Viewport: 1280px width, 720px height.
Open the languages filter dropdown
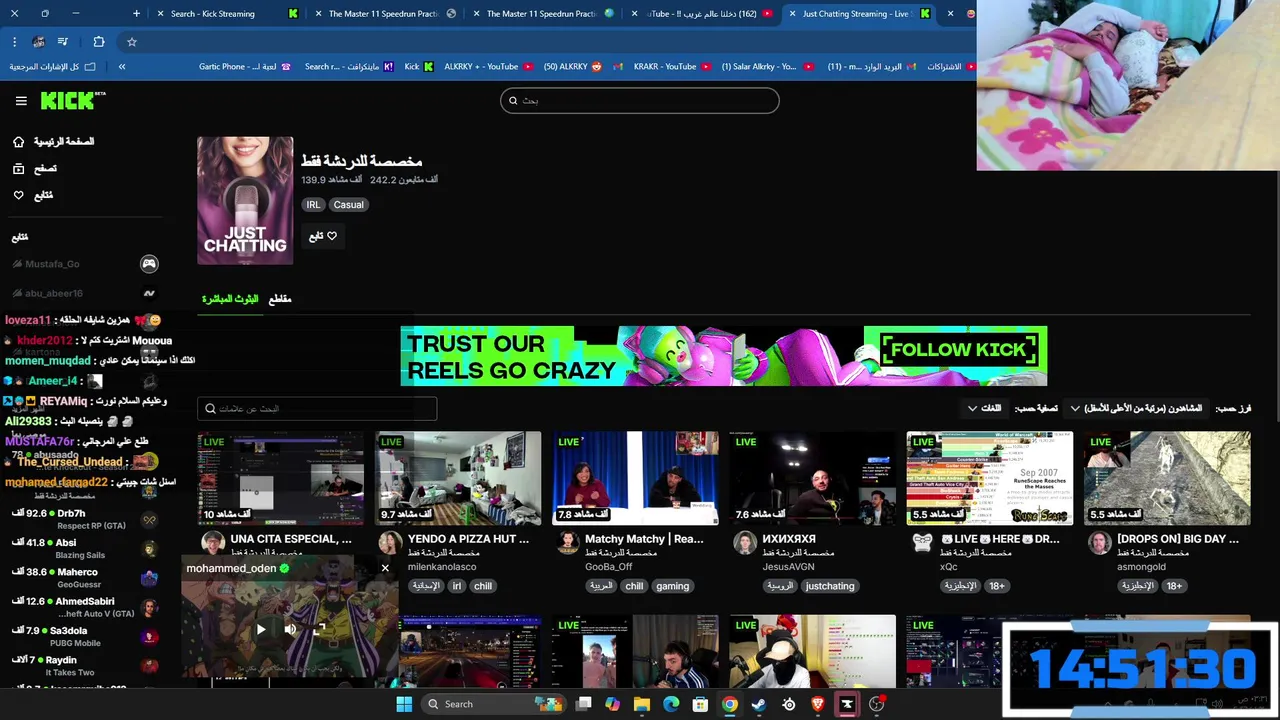coord(984,408)
